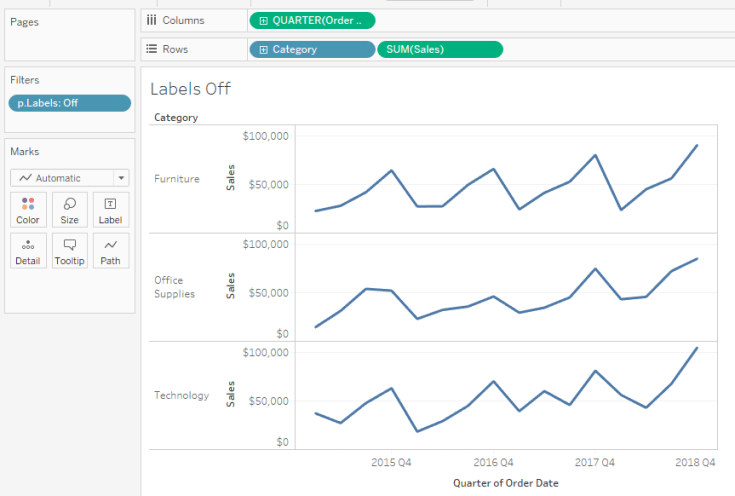Open the Detail marks card
Image resolution: width=735 pixels, height=496 pixels.
pyautogui.click(x=28, y=251)
